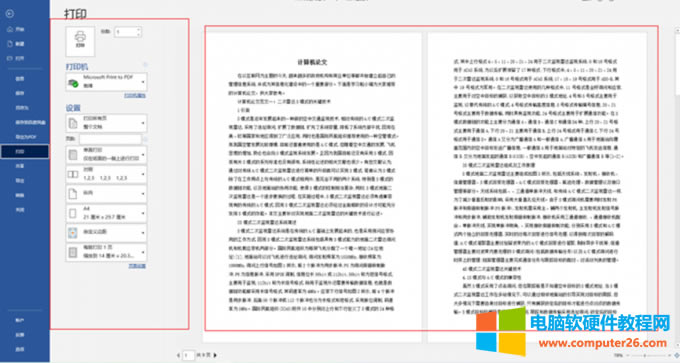
Task: Select New (新建) document icon in sidebar
Action: point(16,44)
